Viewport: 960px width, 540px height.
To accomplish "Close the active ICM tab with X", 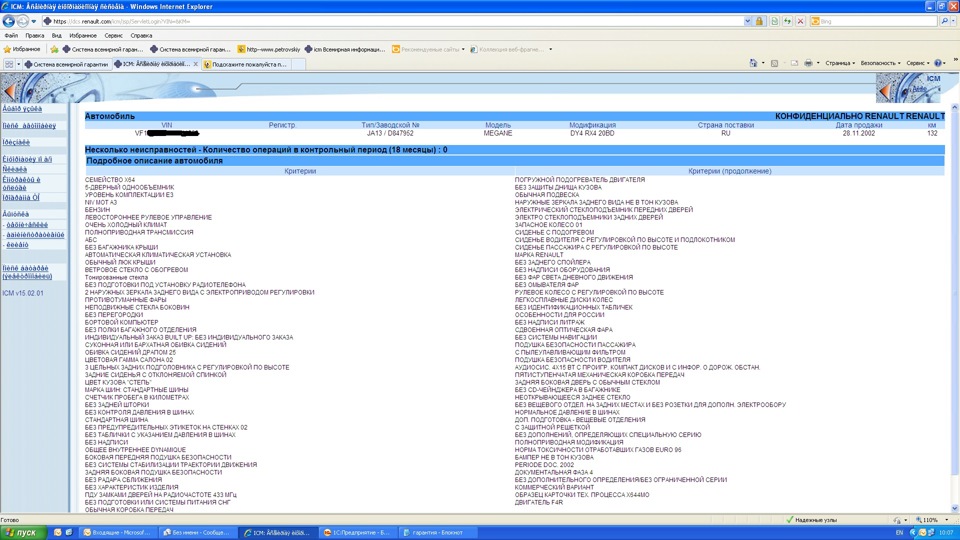I will [x=195, y=64].
